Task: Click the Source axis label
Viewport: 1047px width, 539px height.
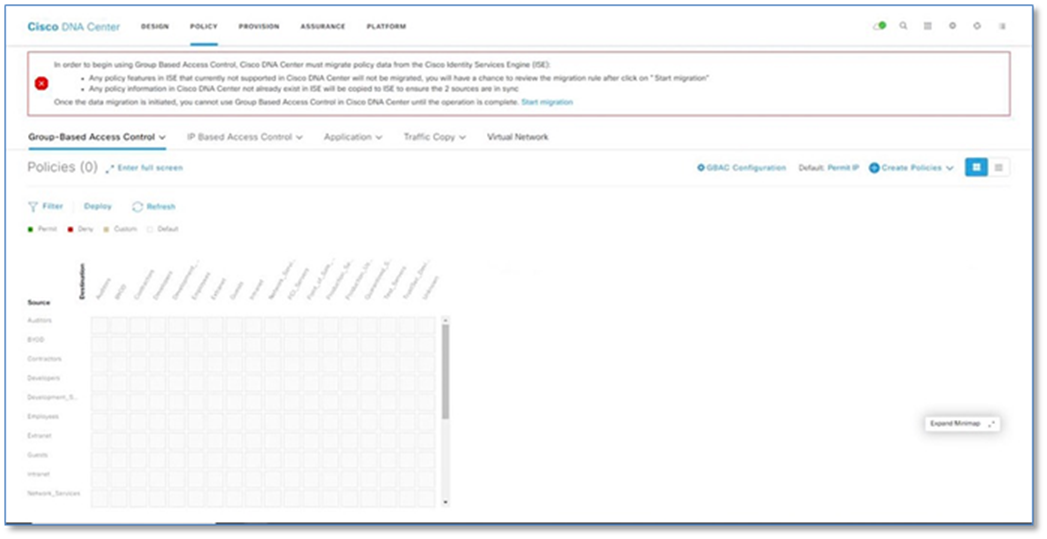Action: 39,303
